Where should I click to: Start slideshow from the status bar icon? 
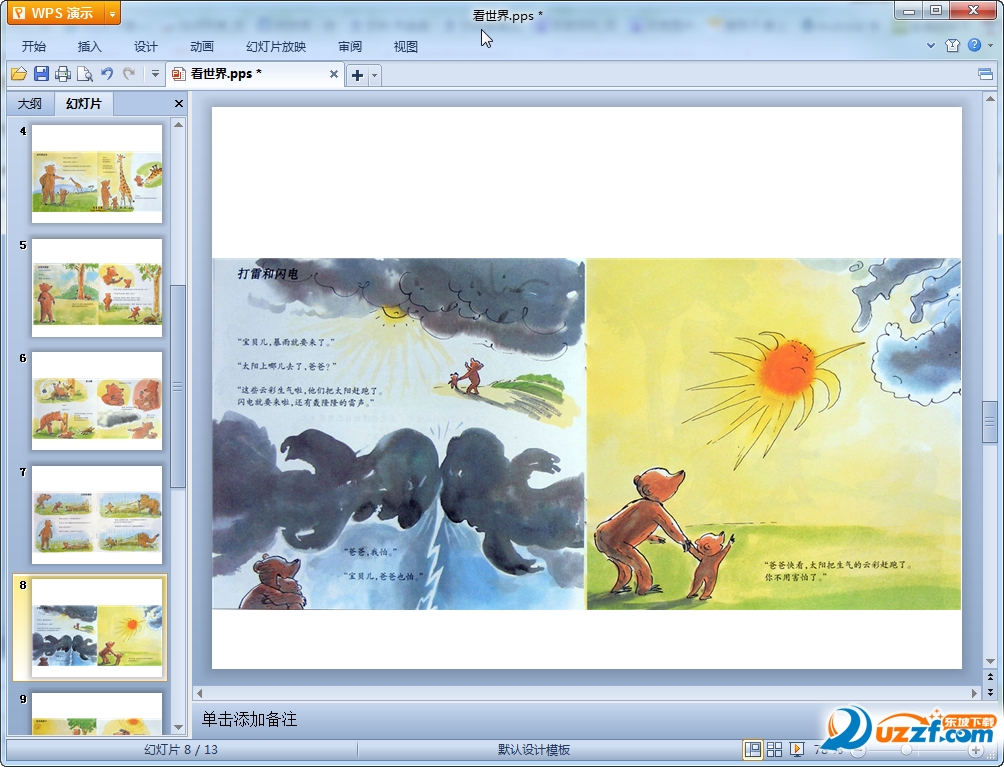click(797, 749)
